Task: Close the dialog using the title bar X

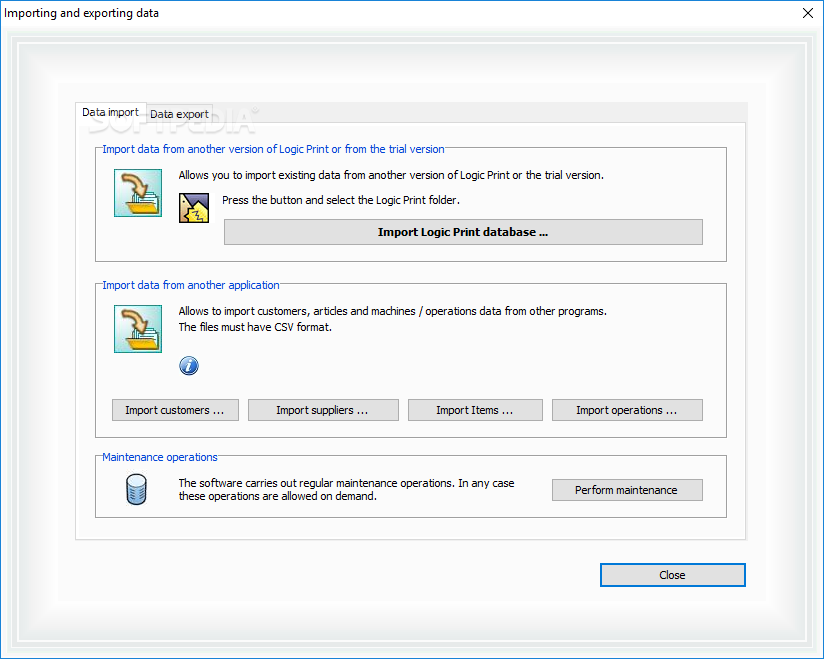Action: click(808, 13)
